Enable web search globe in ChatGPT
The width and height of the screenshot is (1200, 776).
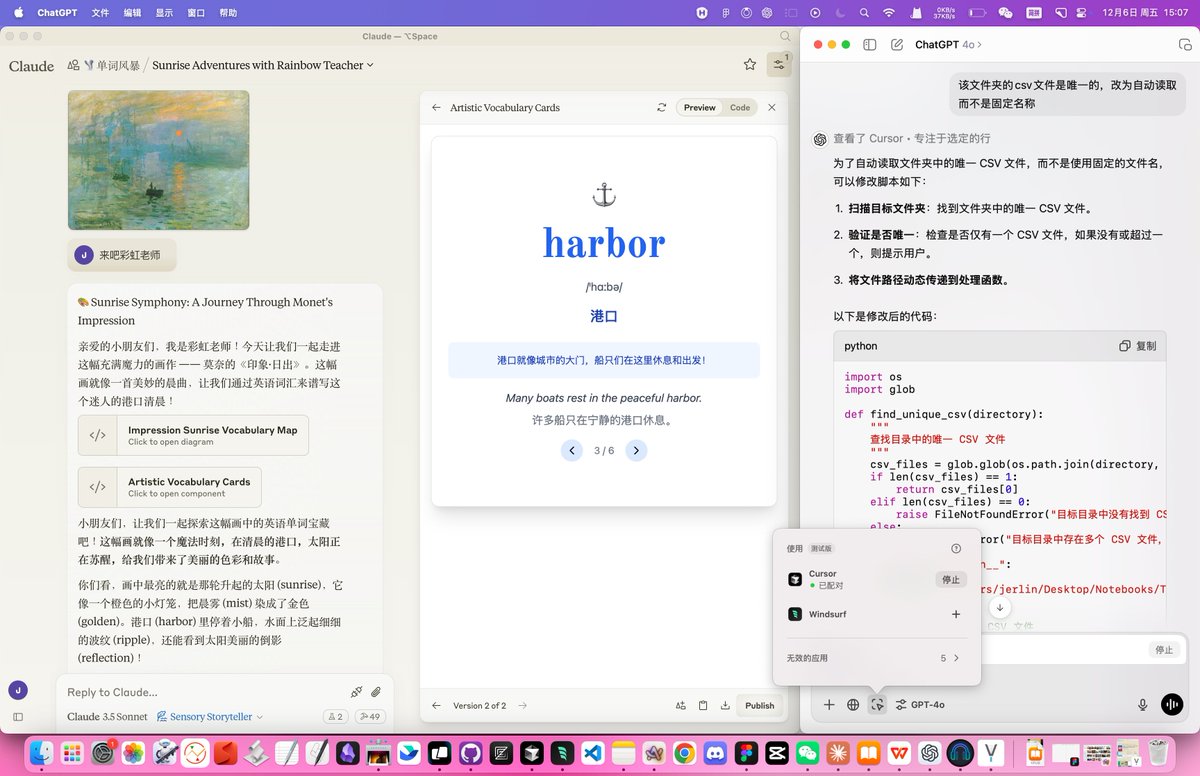pyautogui.click(x=853, y=705)
